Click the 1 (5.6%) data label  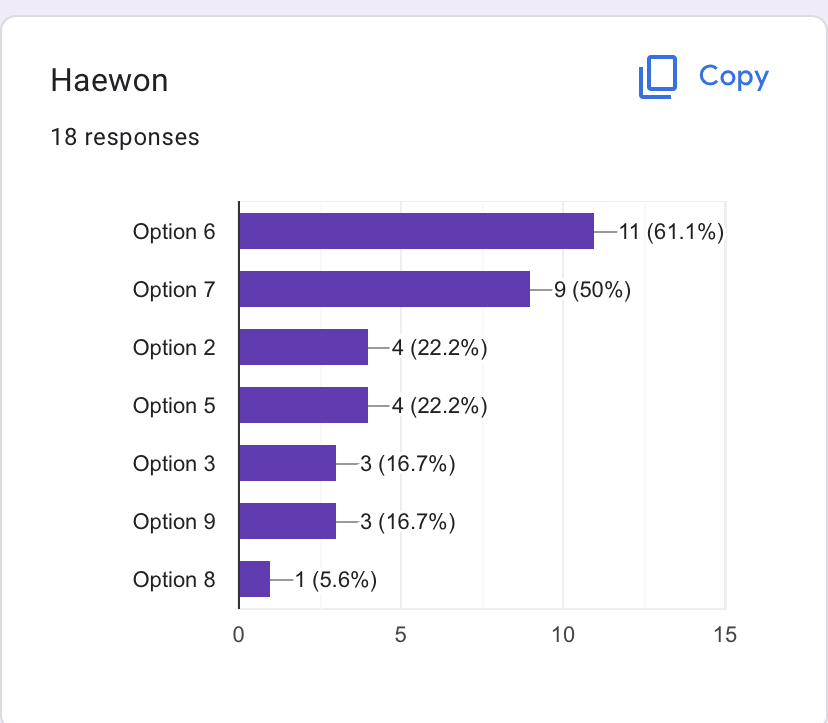[x=336, y=580]
